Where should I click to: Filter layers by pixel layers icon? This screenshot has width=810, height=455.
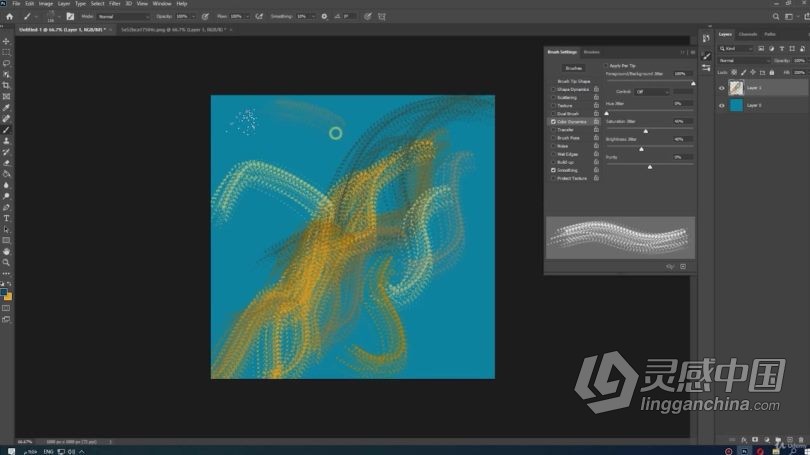[761, 49]
